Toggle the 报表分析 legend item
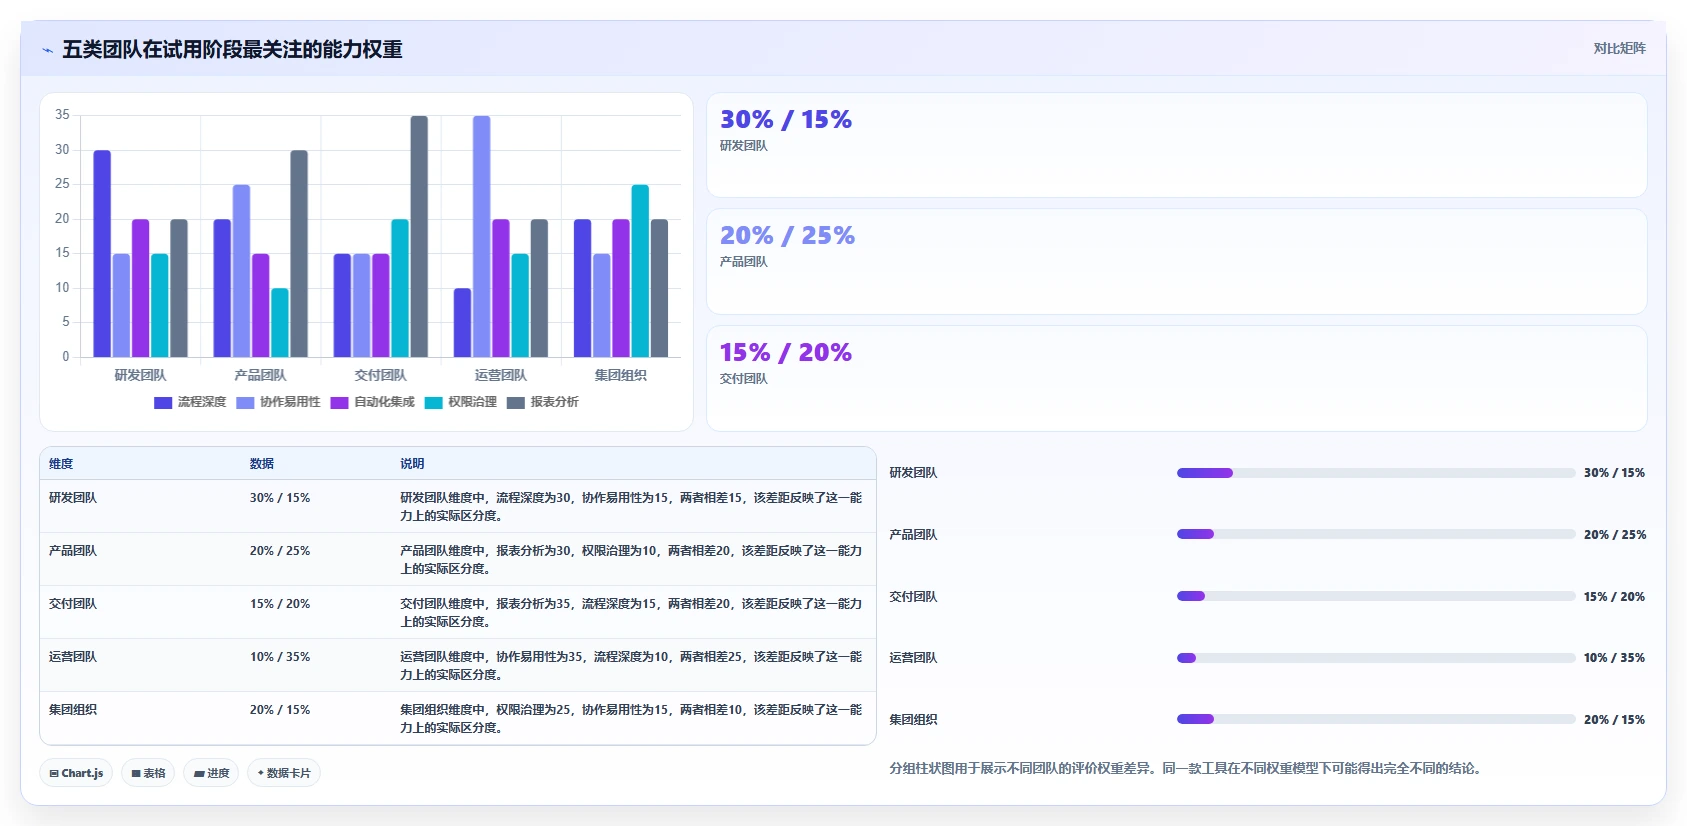The width and height of the screenshot is (1687, 826). pos(543,402)
